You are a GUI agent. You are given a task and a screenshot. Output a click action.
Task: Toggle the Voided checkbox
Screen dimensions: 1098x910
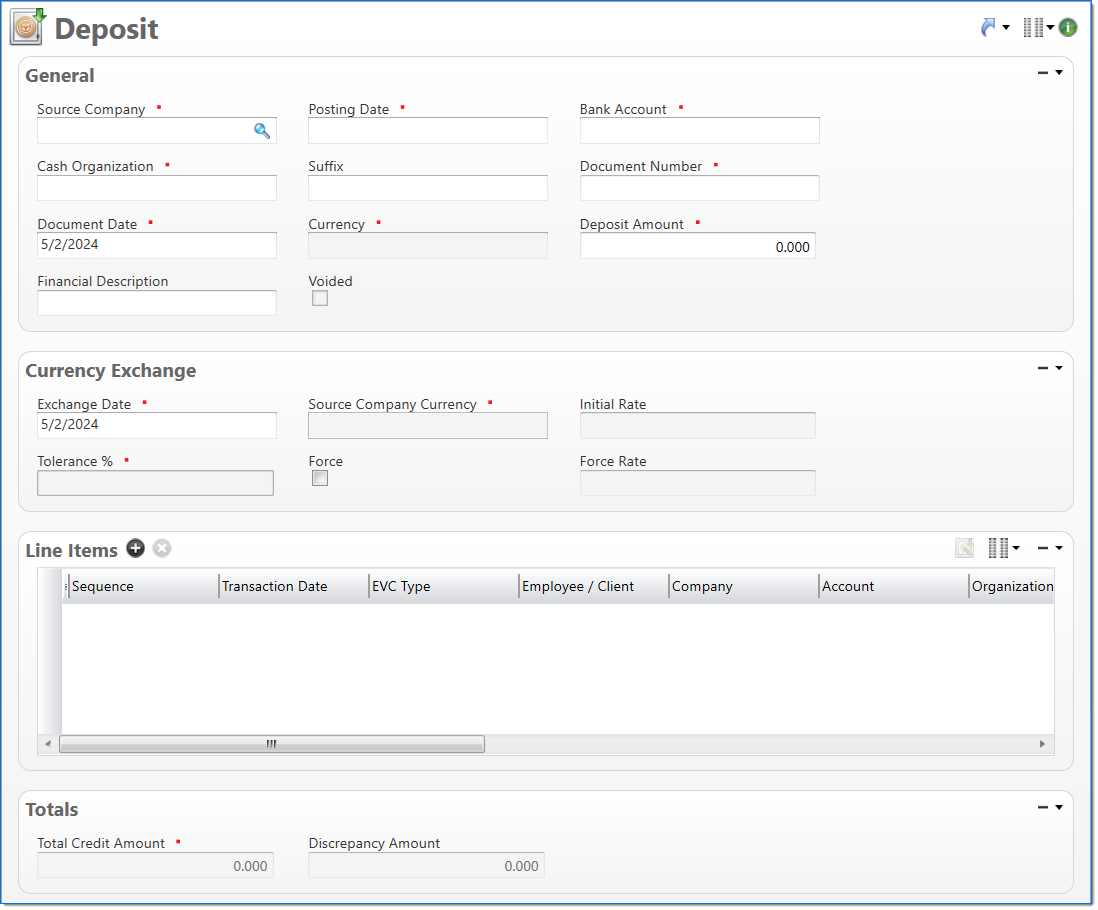(320, 298)
